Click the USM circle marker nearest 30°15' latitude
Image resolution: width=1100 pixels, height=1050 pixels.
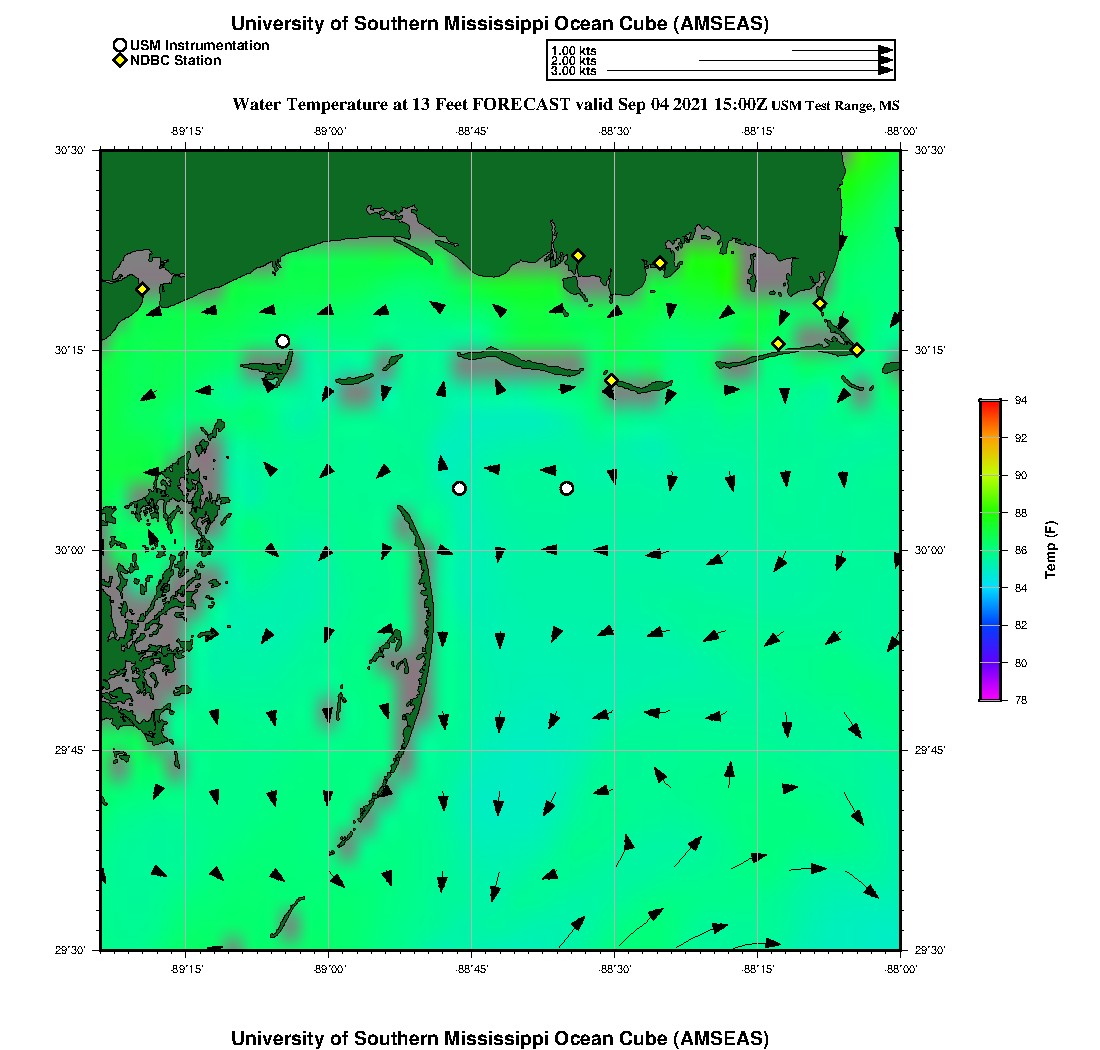click(x=283, y=341)
